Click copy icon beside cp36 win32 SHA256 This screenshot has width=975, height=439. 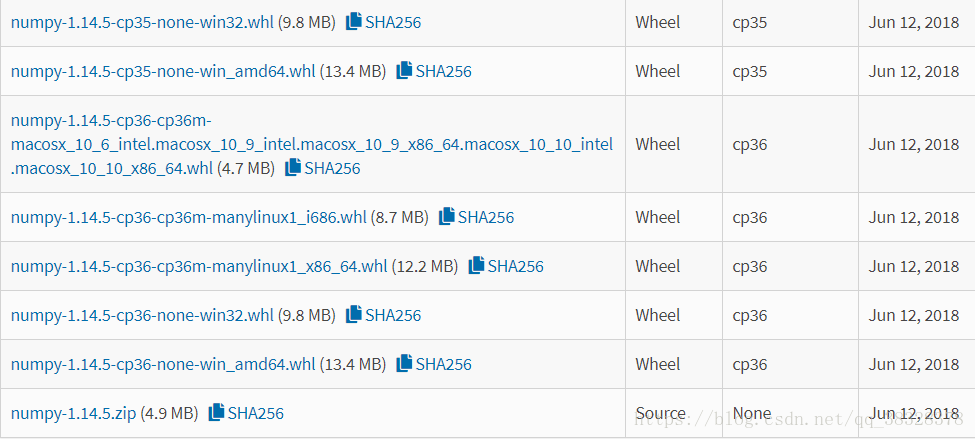pyautogui.click(x=353, y=315)
